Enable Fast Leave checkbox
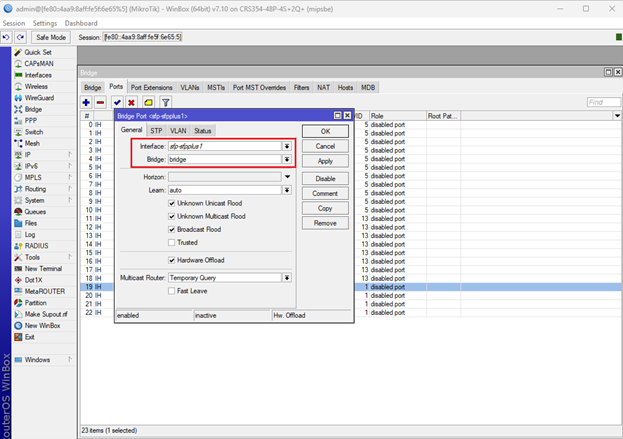This screenshot has width=623, height=439. point(172,291)
